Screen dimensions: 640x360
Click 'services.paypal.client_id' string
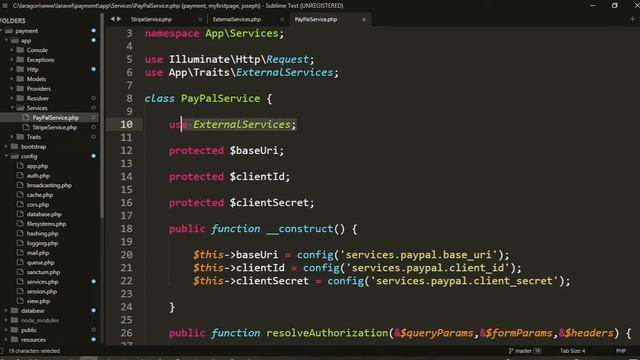(x=430, y=268)
